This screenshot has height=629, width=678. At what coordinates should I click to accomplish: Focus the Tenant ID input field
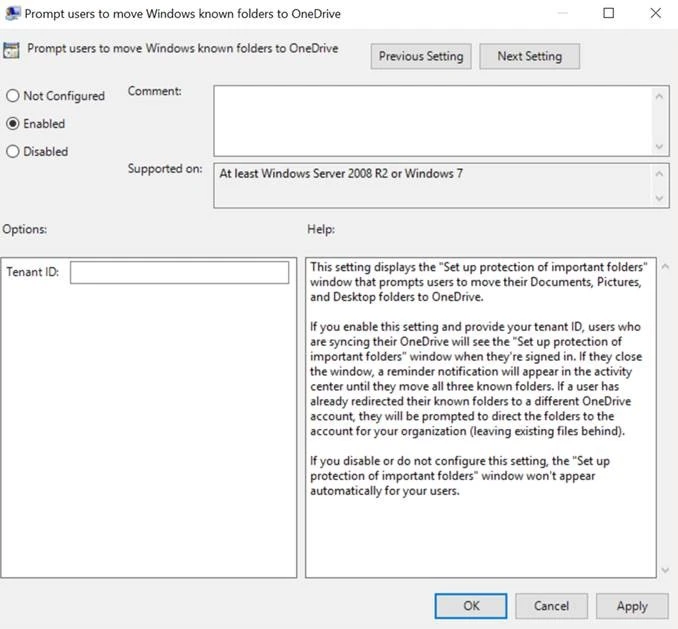[179, 273]
